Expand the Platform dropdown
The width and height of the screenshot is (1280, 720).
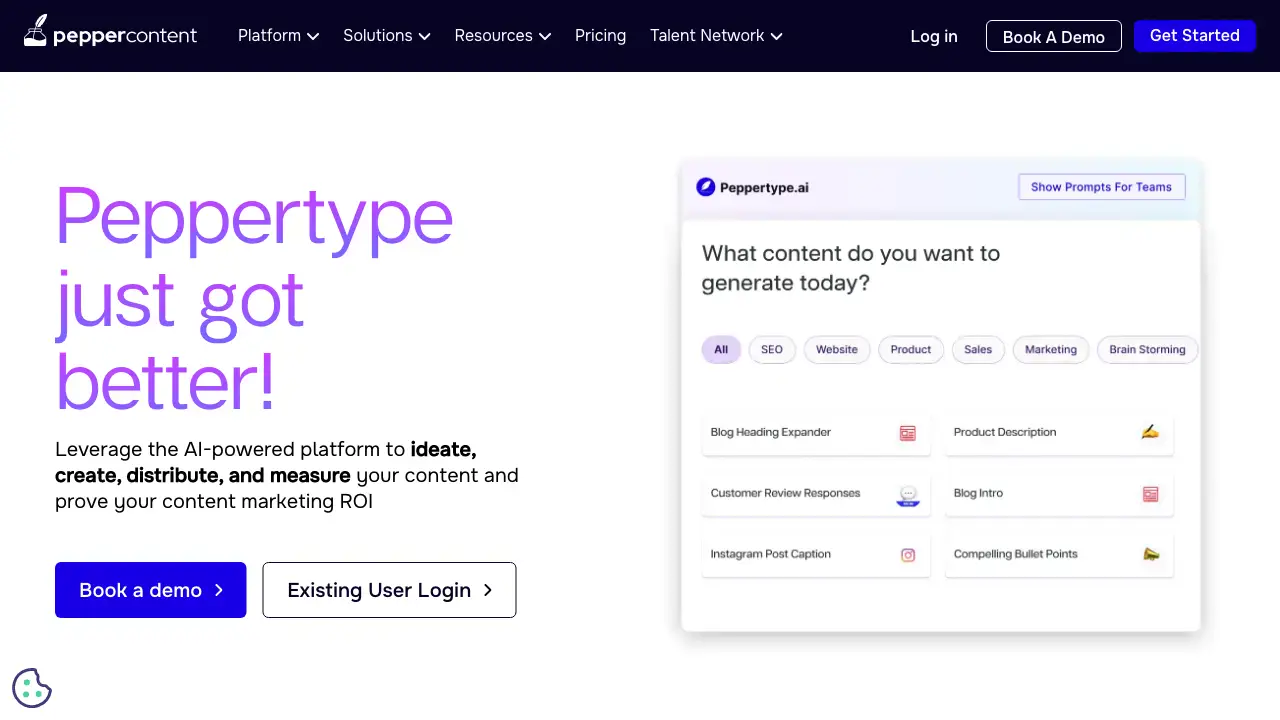(278, 36)
